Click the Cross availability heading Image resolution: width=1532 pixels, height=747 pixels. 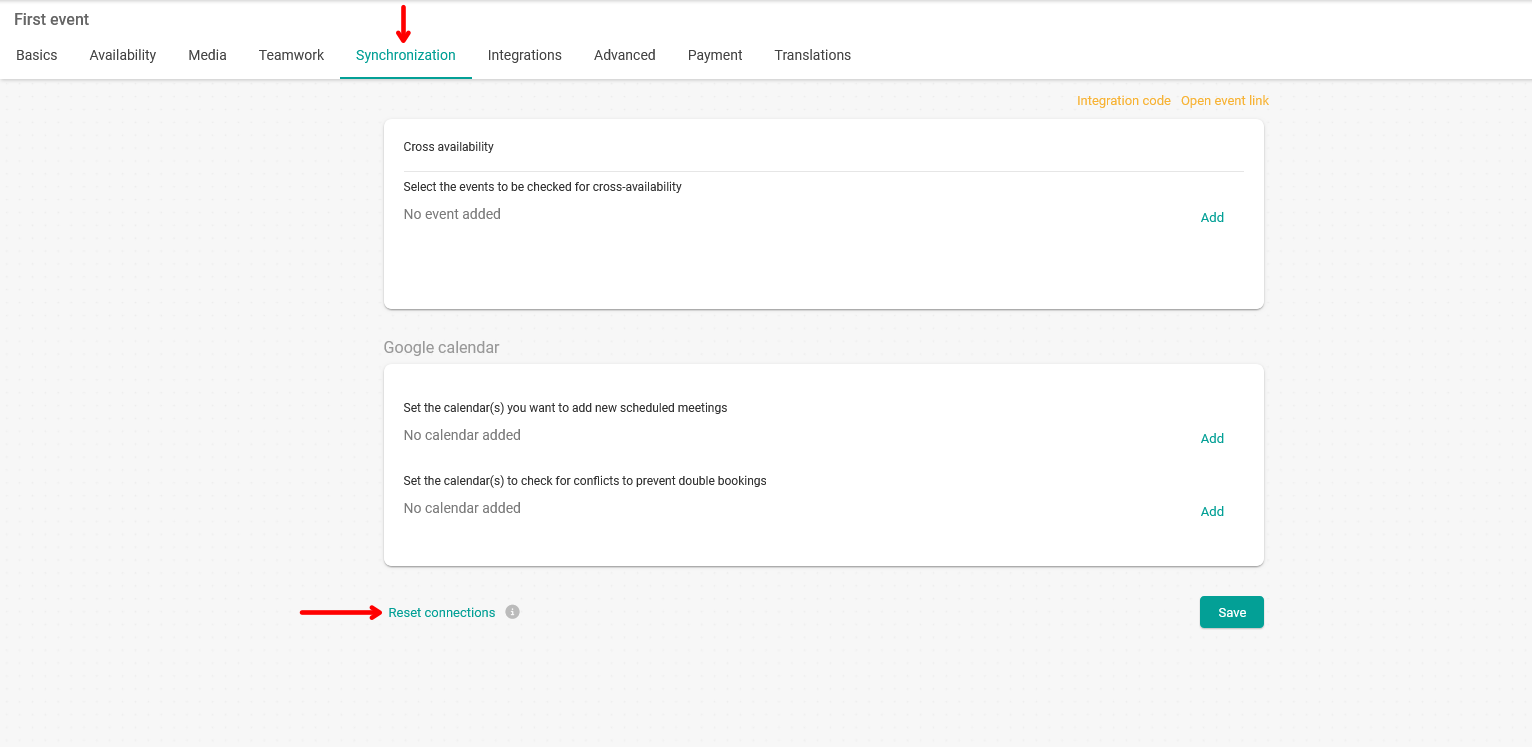click(449, 147)
